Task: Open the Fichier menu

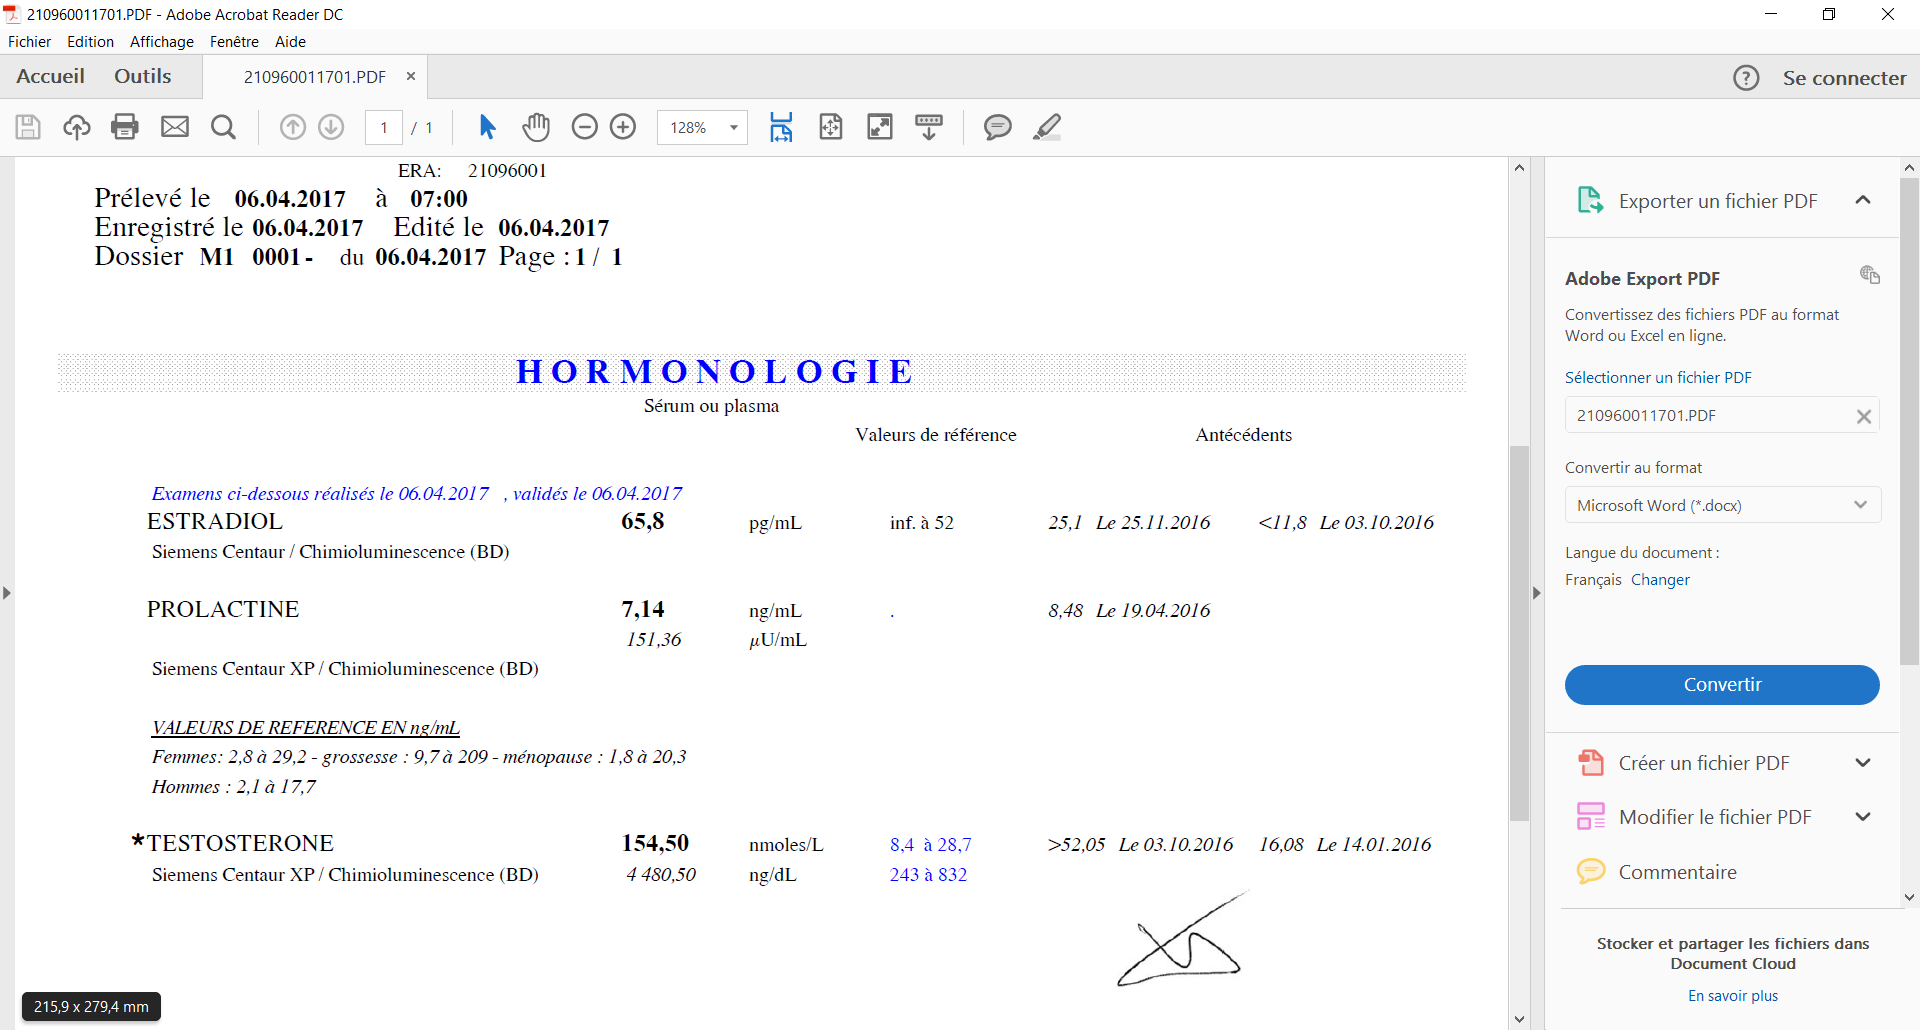Action: tap(29, 42)
